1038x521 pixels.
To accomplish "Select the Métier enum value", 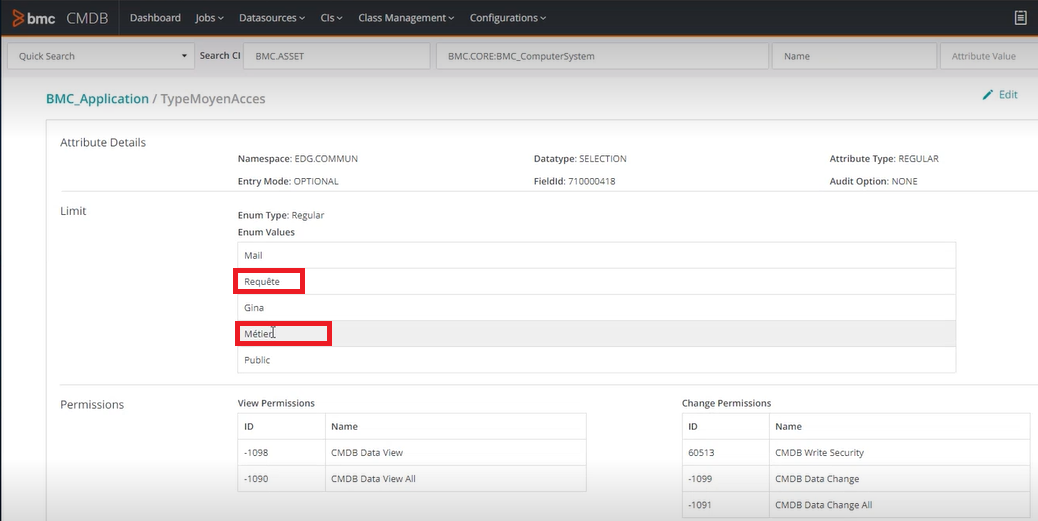I will point(596,334).
